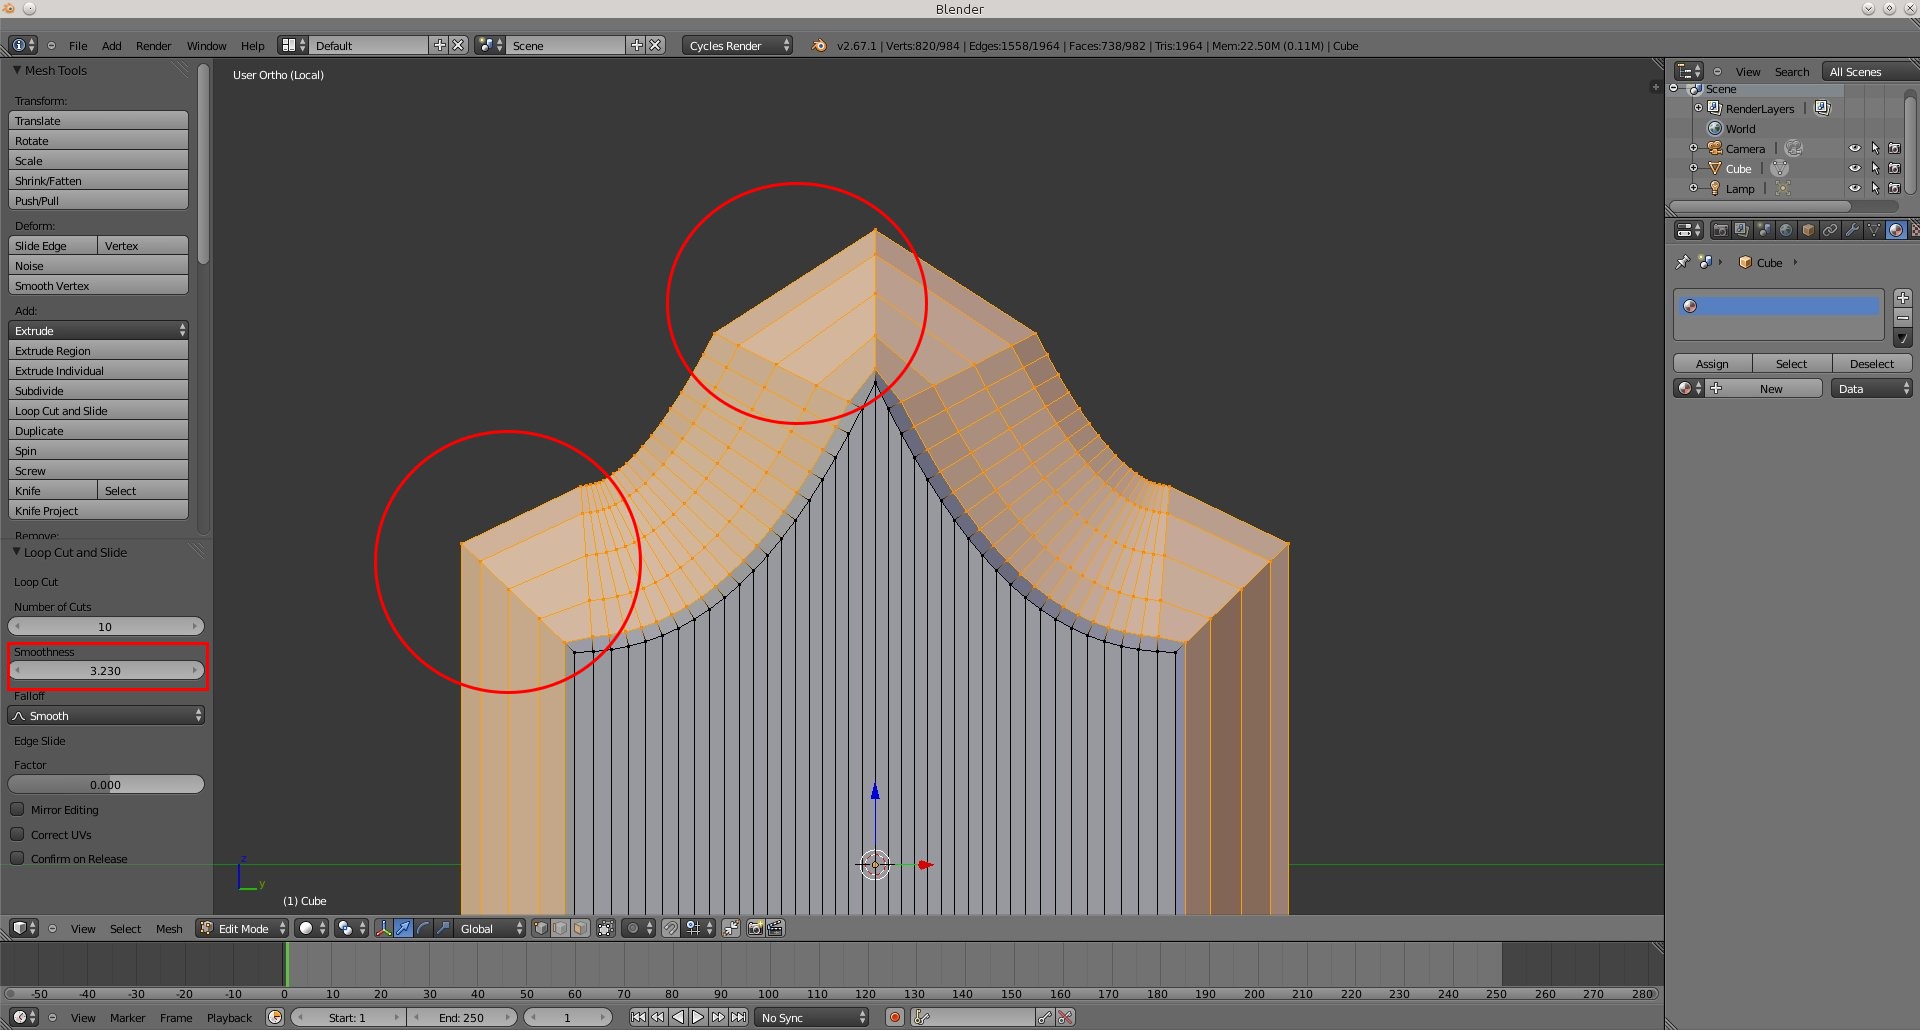The width and height of the screenshot is (1920, 1030).
Task: Click the play animation button in timeline
Action: pos(698,1017)
